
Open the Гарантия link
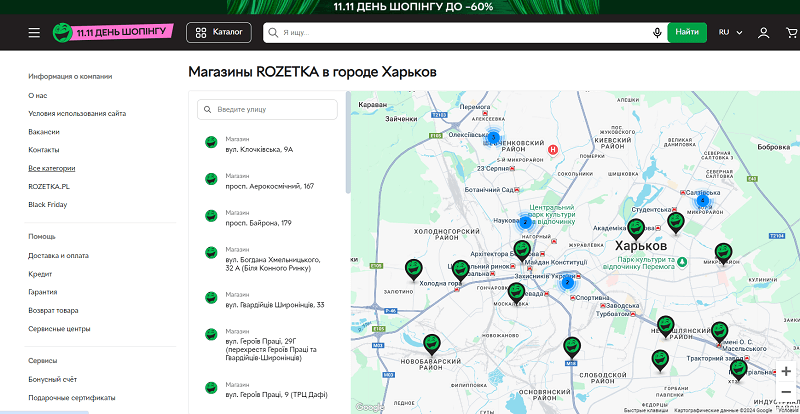pyautogui.click(x=42, y=292)
